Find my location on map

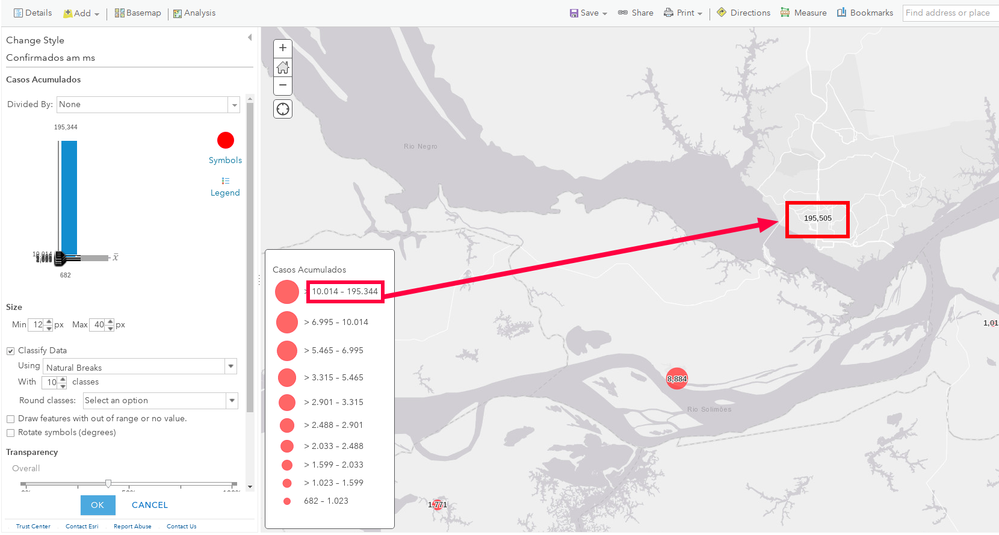coord(283,109)
